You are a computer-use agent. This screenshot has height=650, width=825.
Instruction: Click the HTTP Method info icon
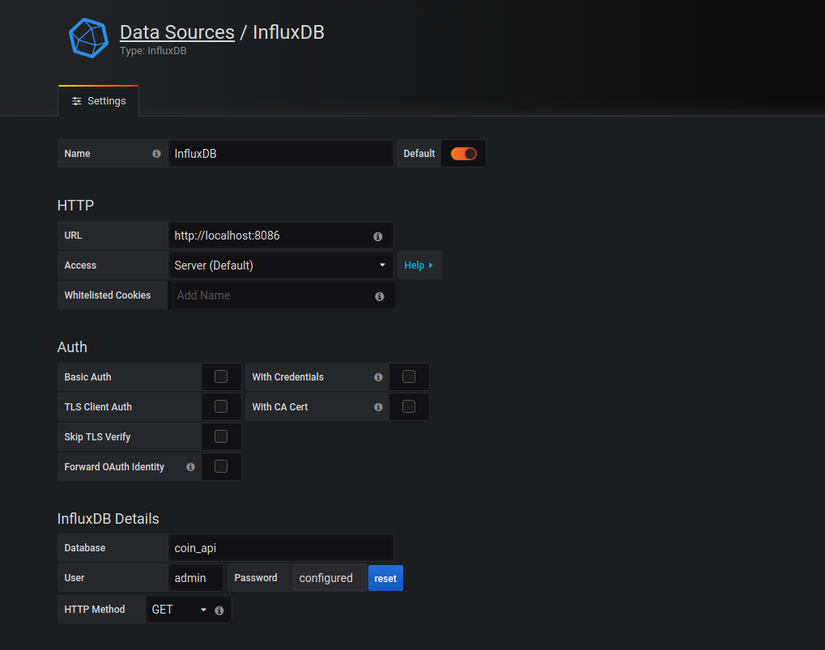coord(219,610)
